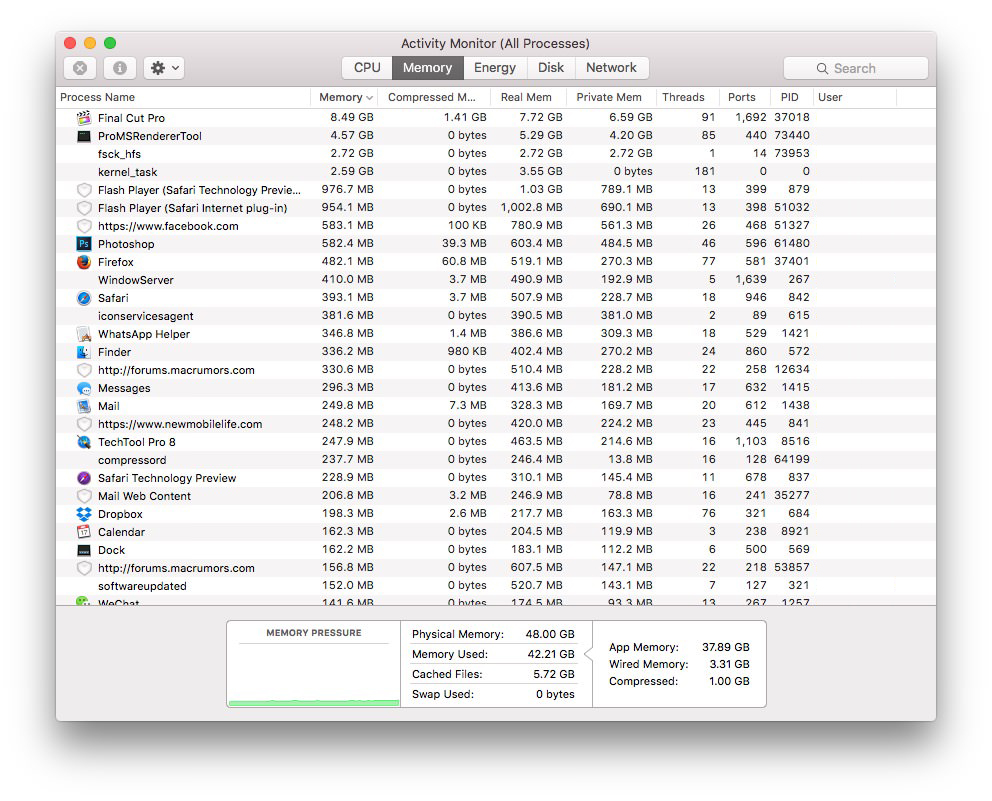
Task: Click the Finder icon
Action: click(x=84, y=352)
